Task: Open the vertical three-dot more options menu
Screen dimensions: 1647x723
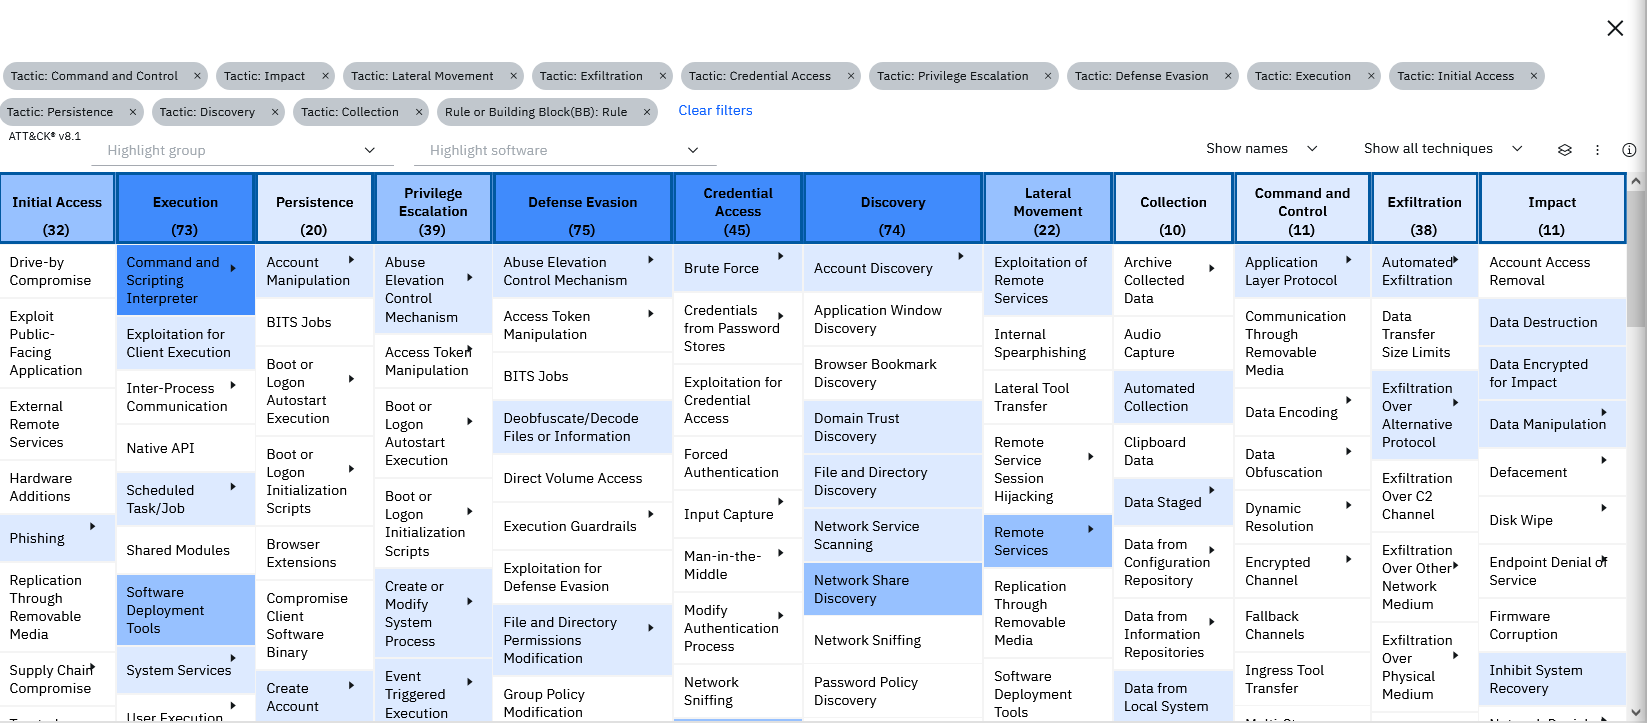Action: point(1597,150)
